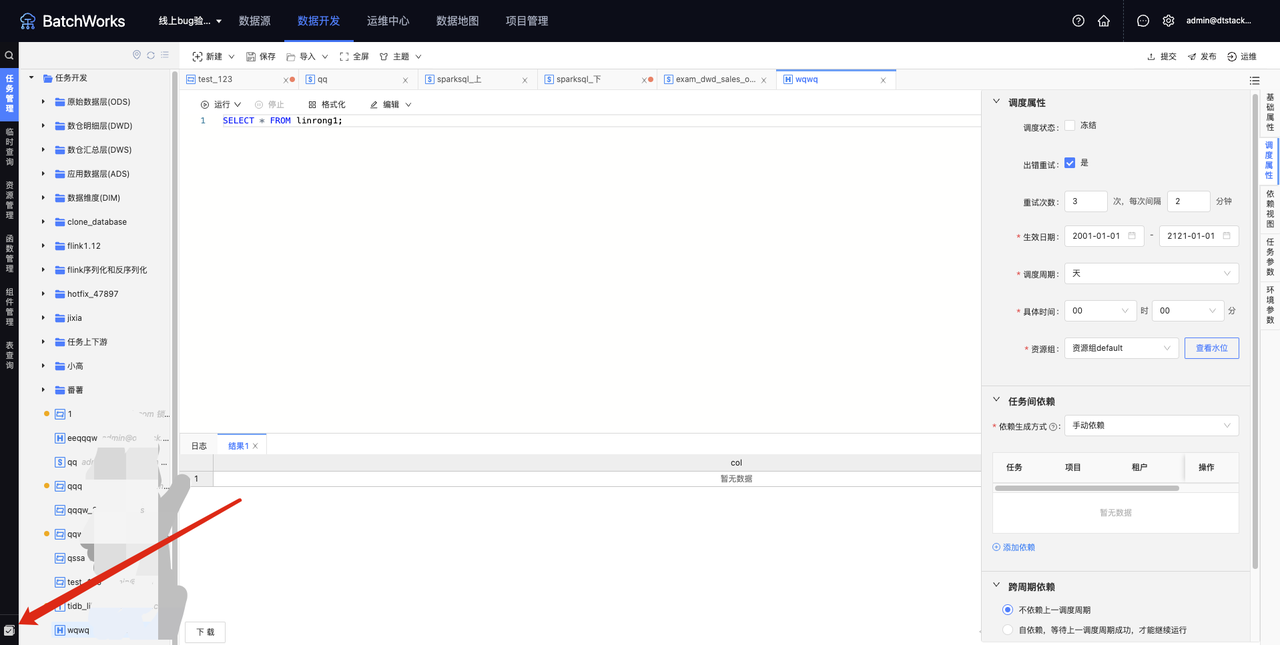Open calendar icon in the 2001-01-01 date field
Viewport: 1280px width, 645px height.
click(x=1132, y=236)
